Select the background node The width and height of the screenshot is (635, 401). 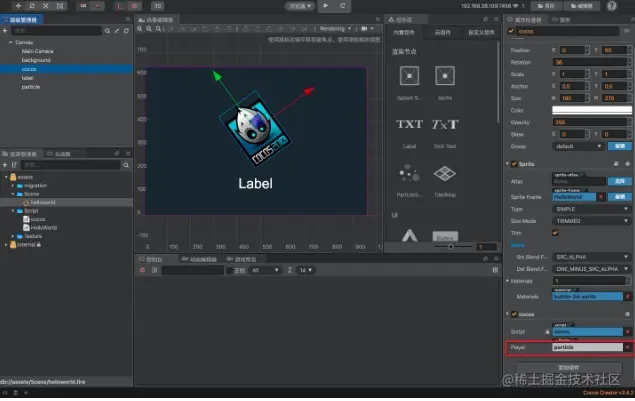pos(36,60)
